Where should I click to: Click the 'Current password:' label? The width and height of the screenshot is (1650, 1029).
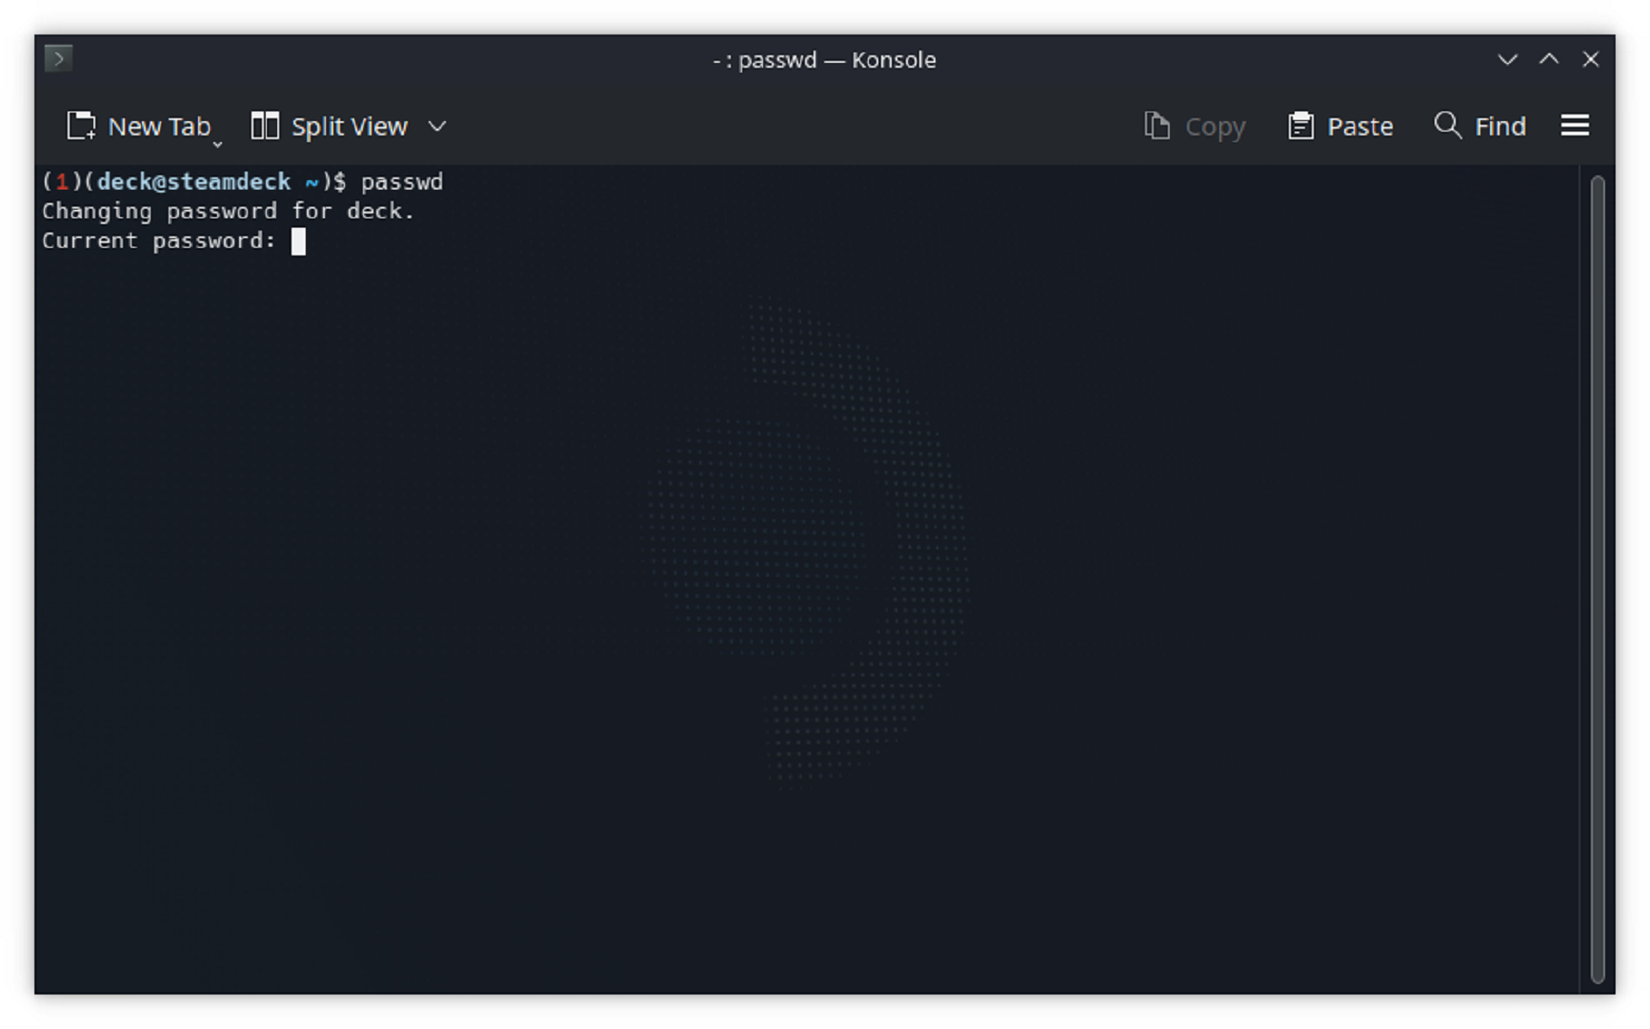pos(159,241)
